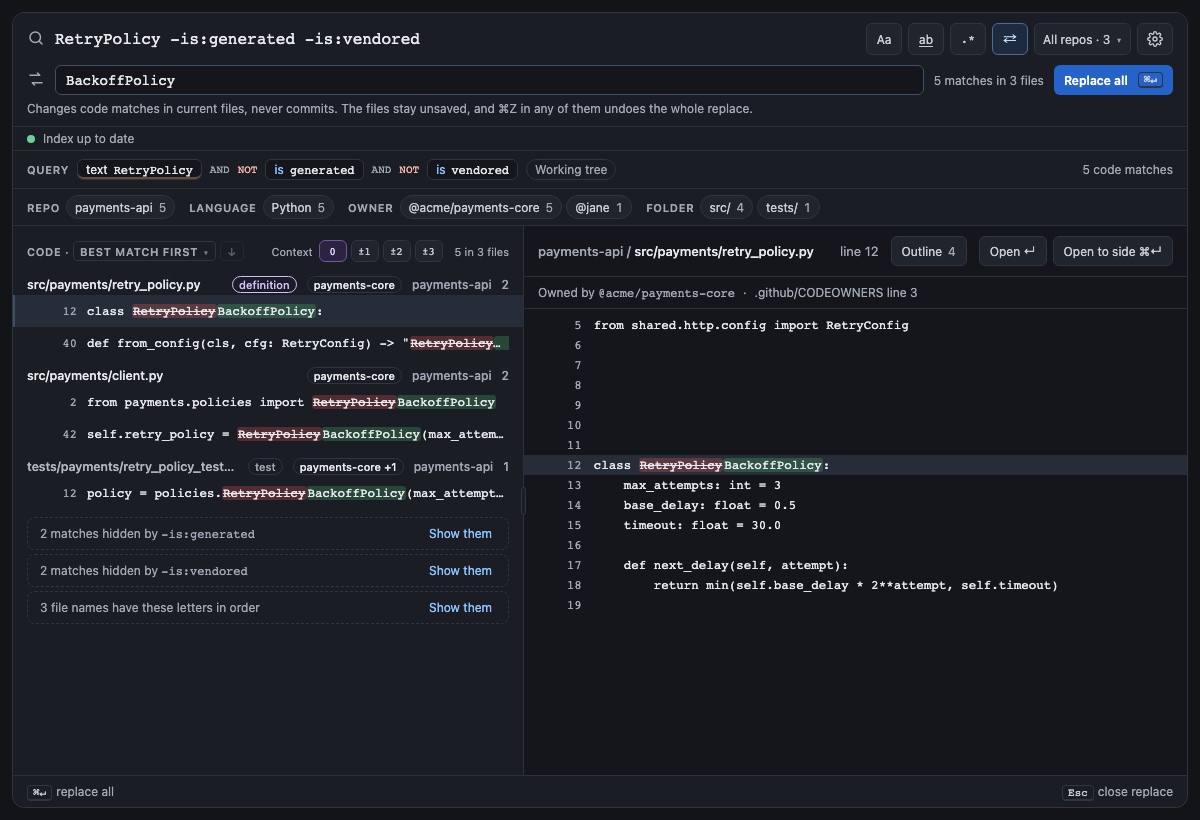The width and height of the screenshot is (1200, 820).
Task: Toggle regular expression (.*) mode
Action: 968,39
